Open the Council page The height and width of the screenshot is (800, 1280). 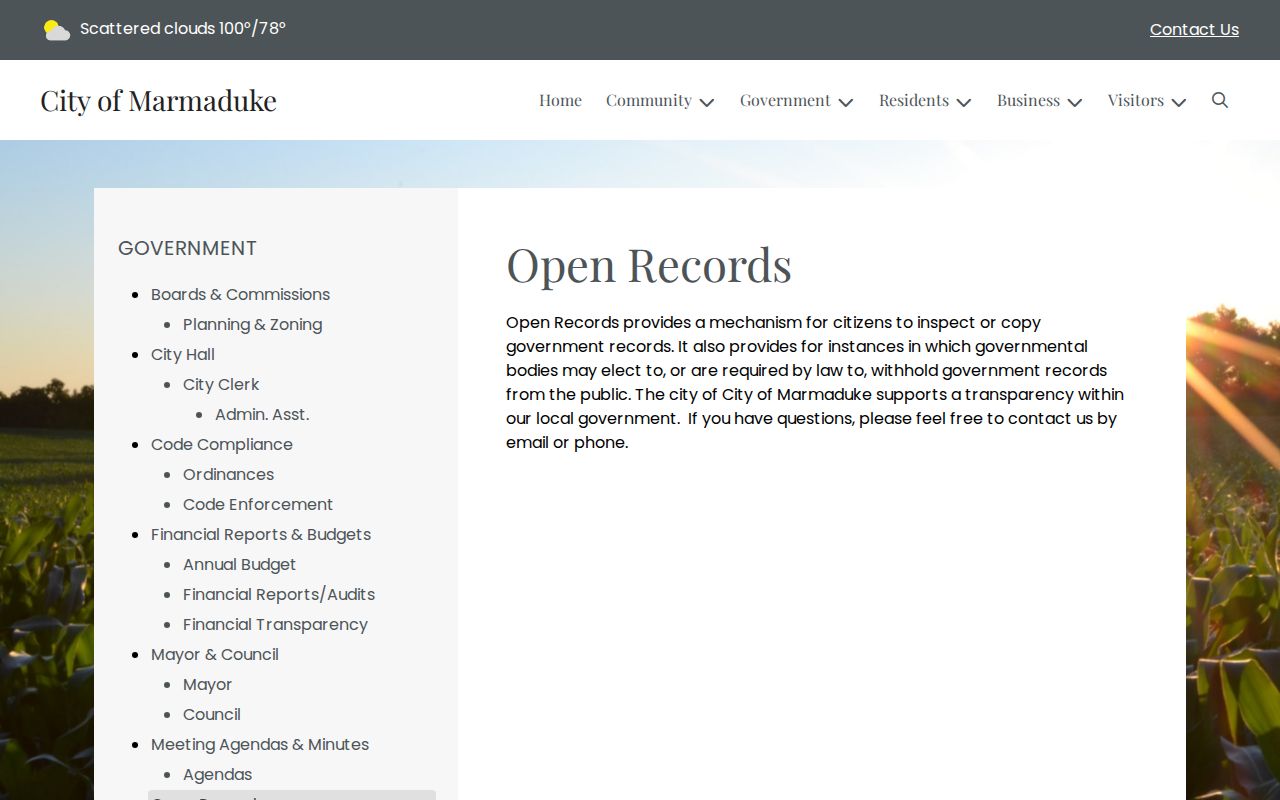click(x=212, y=714)
